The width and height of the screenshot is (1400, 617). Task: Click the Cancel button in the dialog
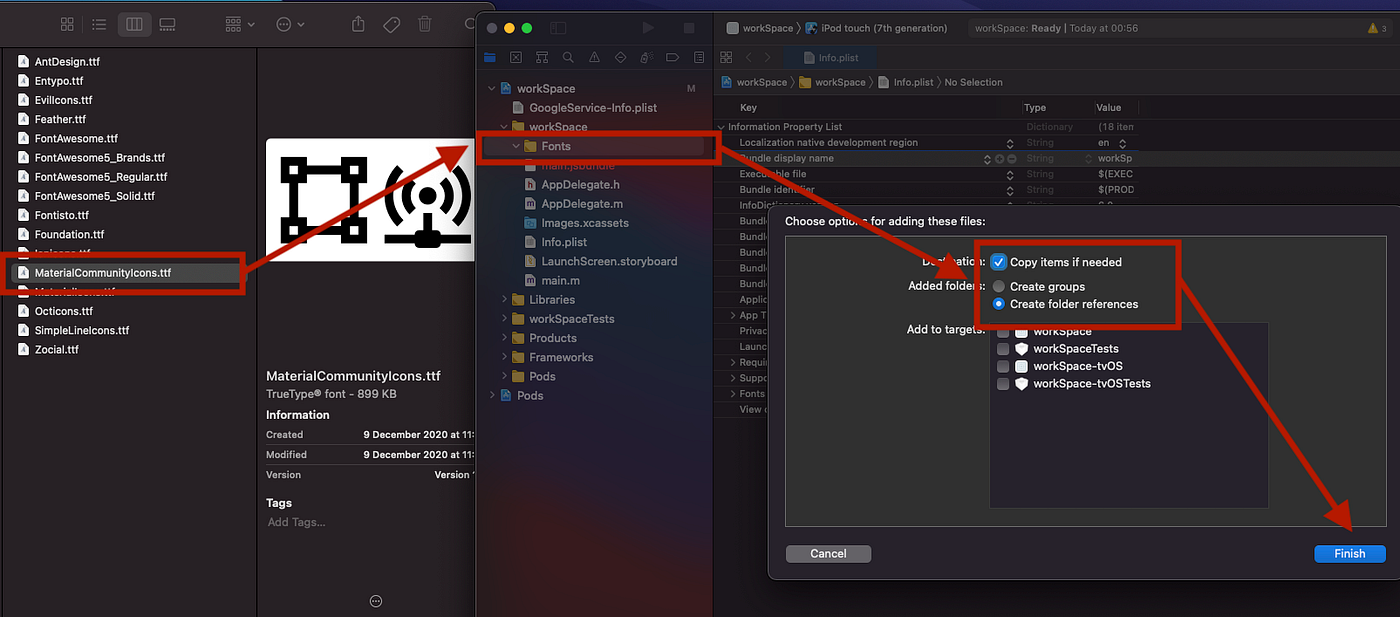pos(827,553)
